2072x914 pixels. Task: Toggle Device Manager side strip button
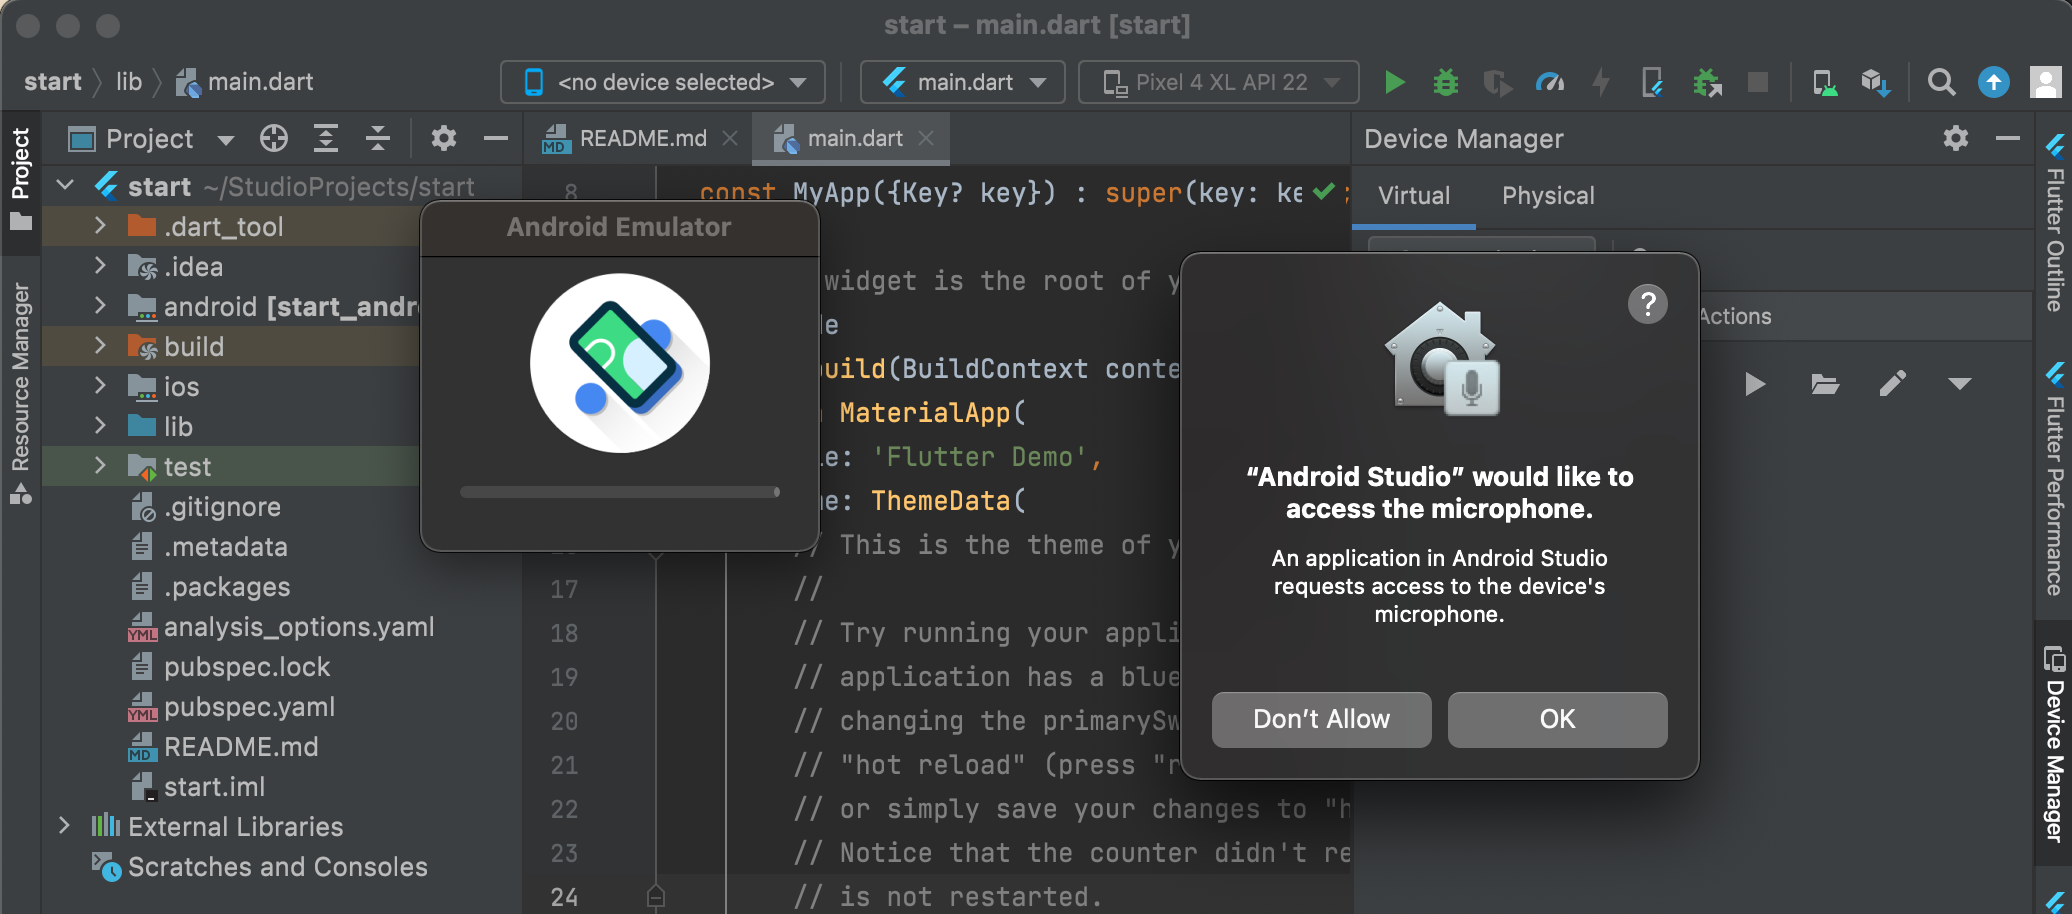point(2054,743)
